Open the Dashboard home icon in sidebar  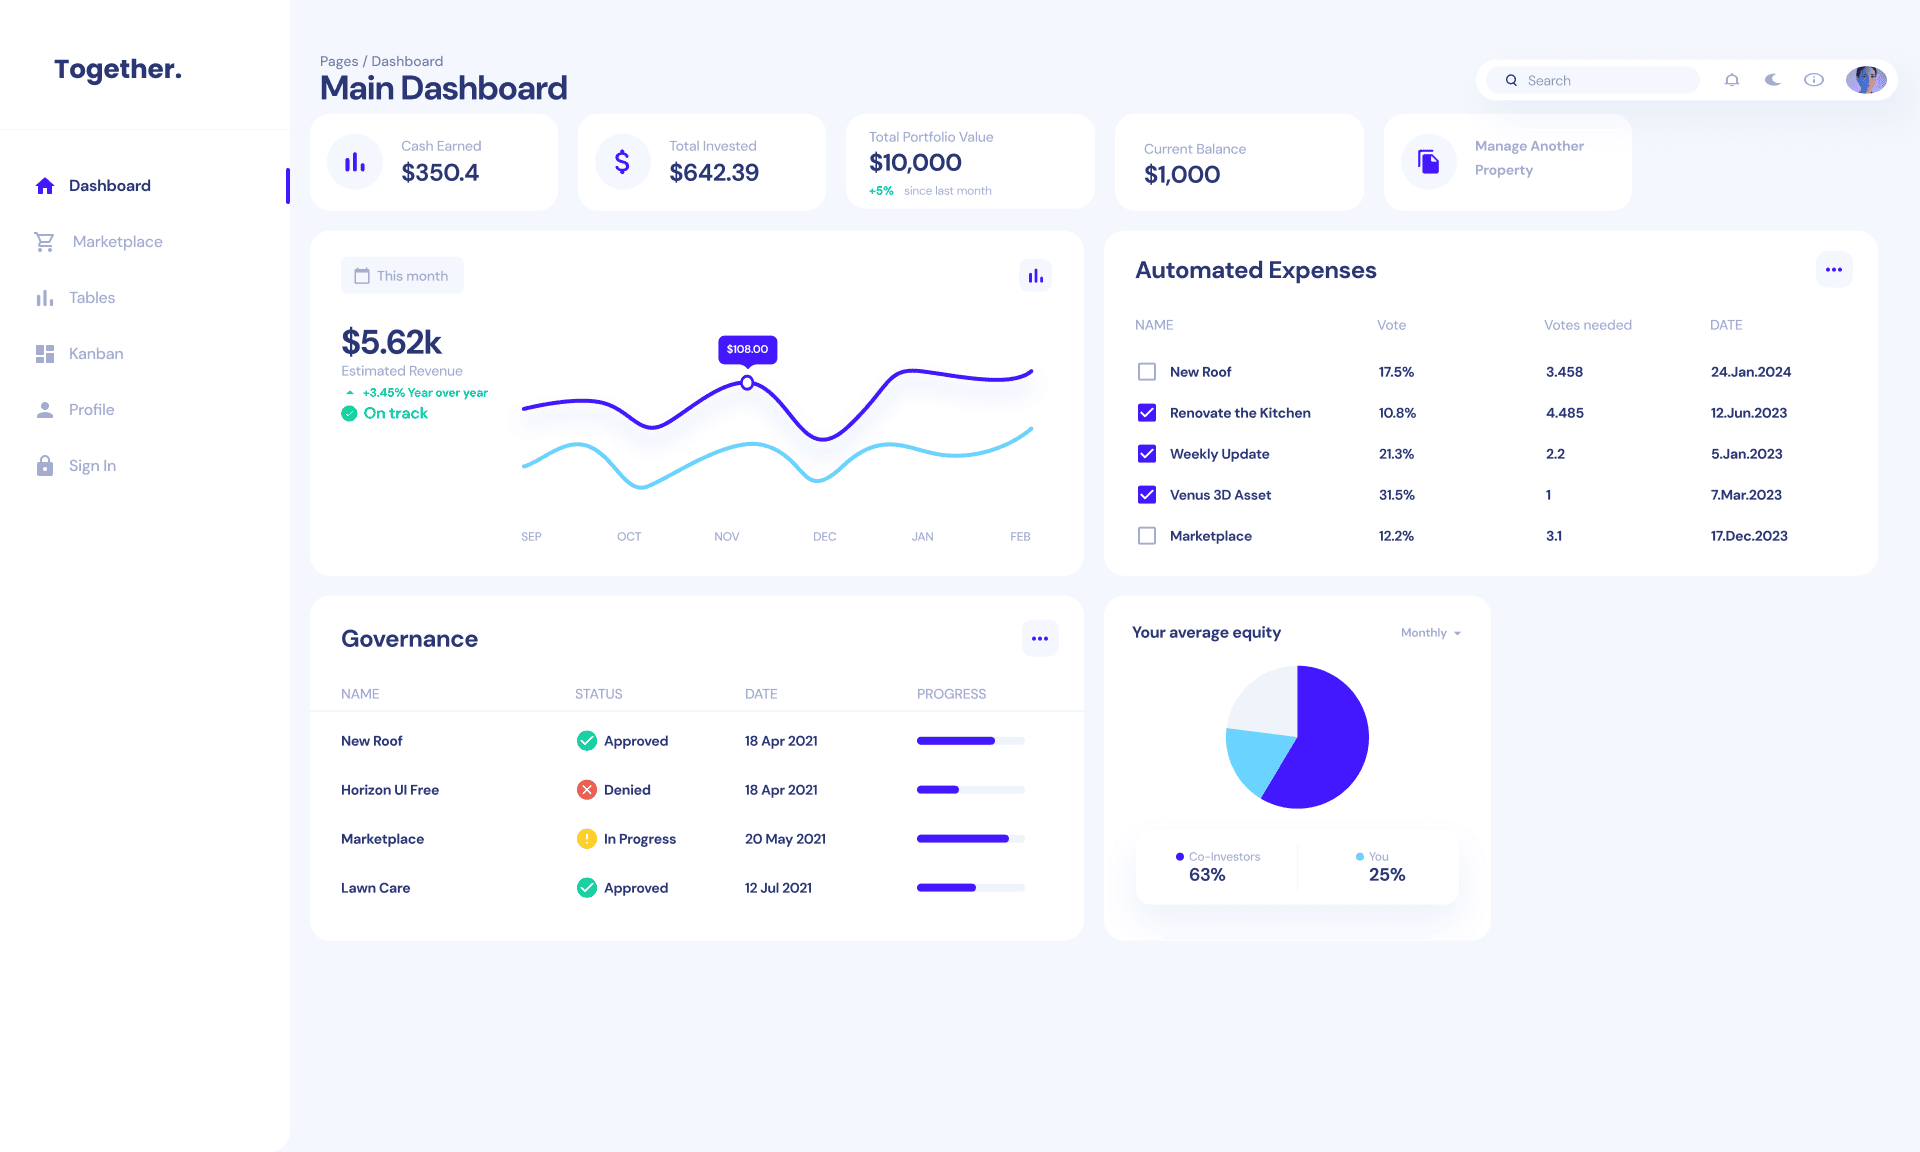pos(44,185)
